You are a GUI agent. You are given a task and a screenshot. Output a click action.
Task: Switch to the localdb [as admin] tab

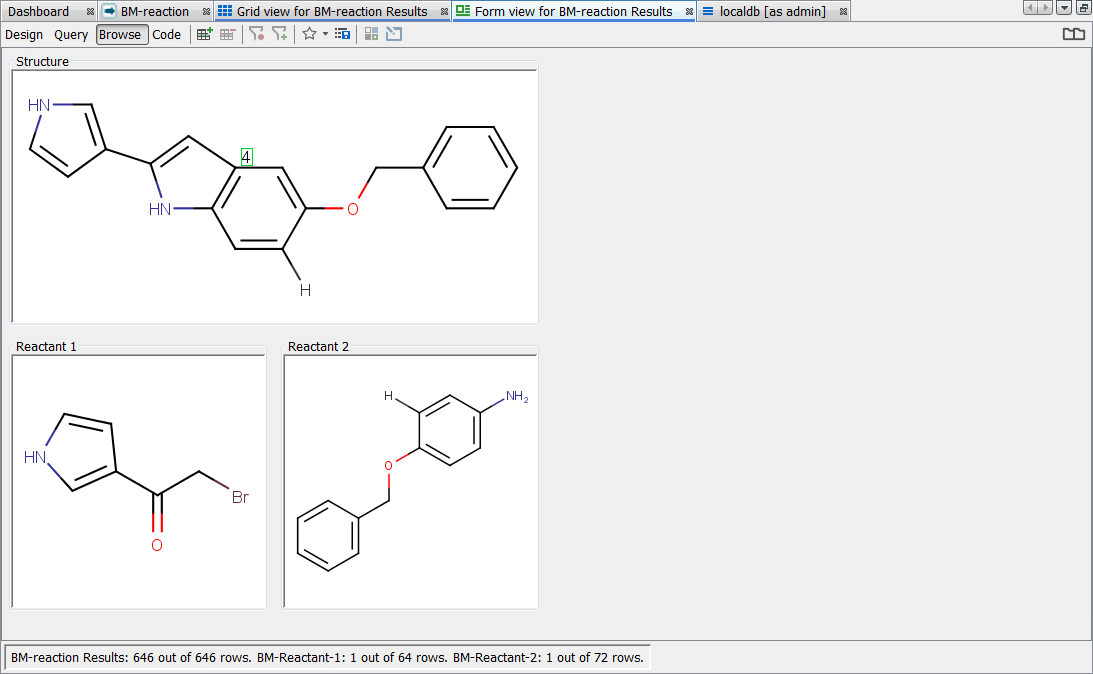coord(772,12)
